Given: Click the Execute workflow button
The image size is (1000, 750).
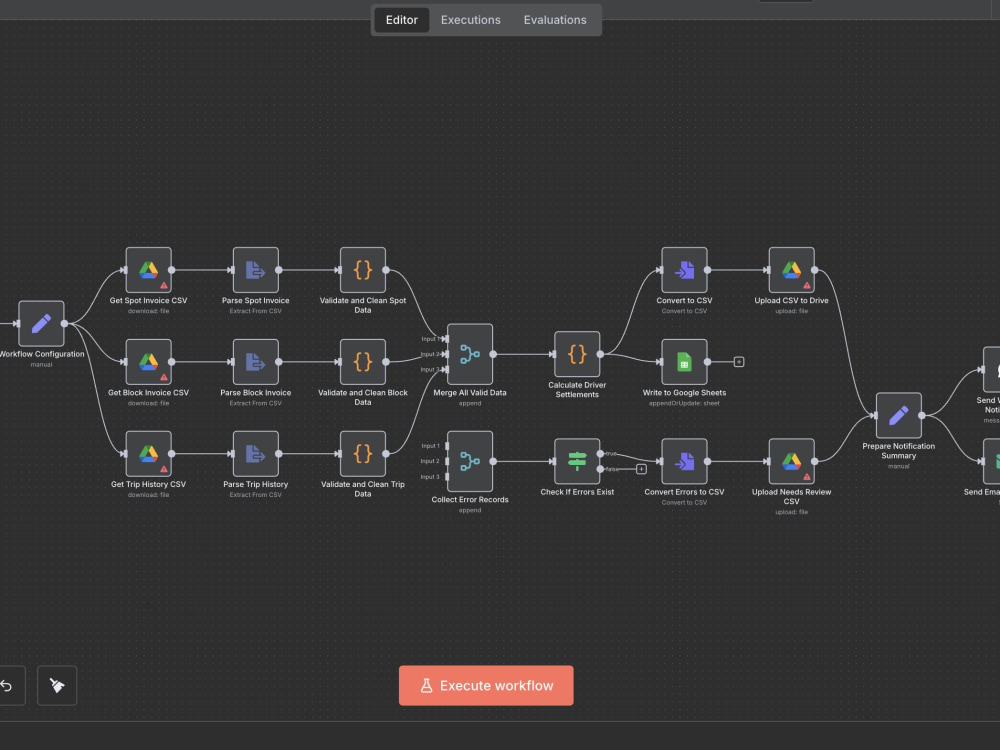Looking at the screenshot, I should 486,686.
